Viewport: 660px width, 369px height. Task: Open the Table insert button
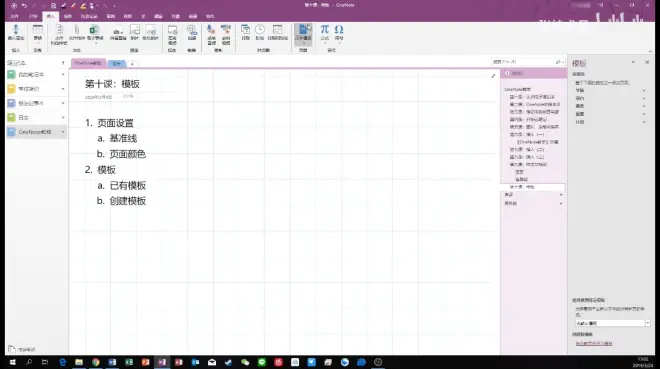pos(37,32)
